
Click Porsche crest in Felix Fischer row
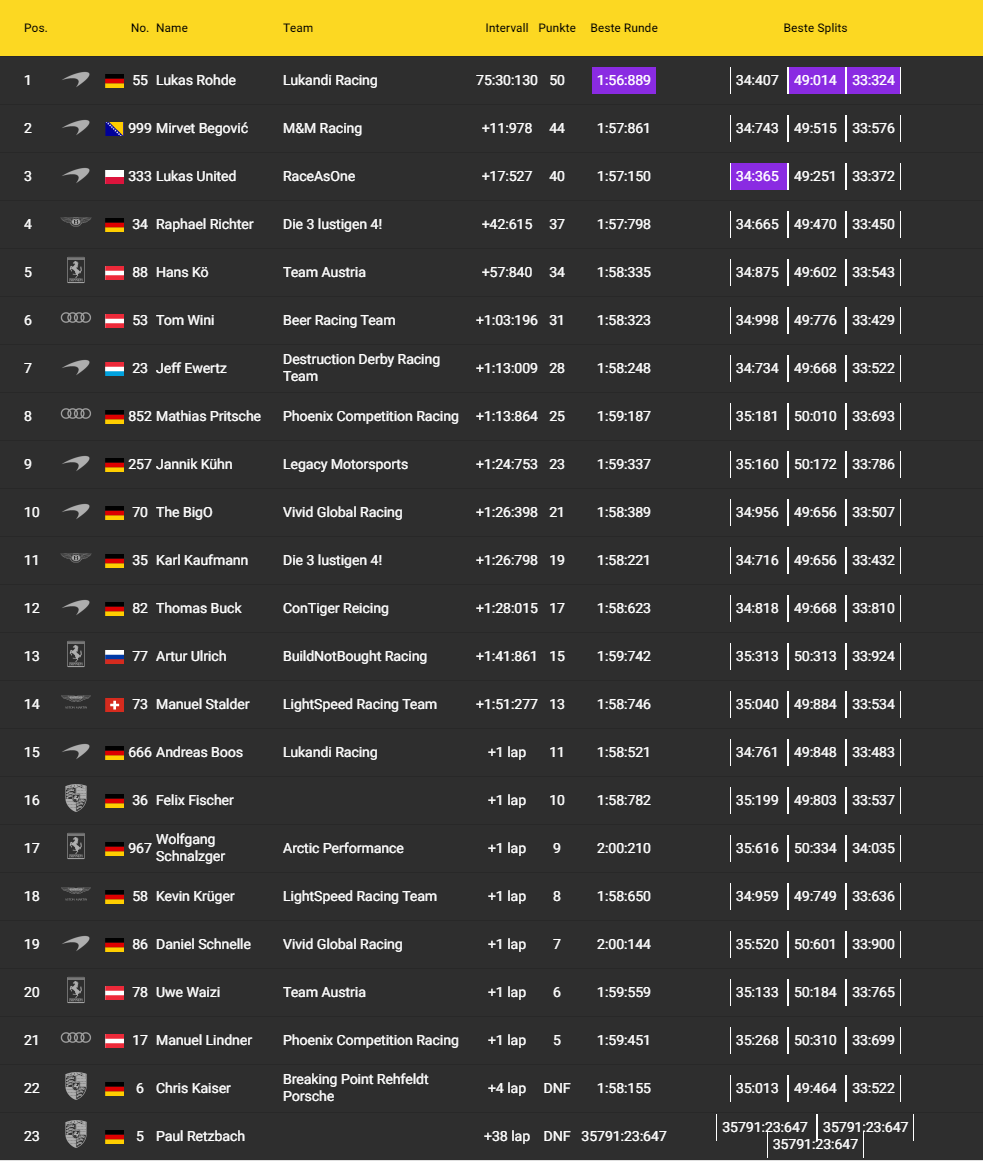coord(76,799)
